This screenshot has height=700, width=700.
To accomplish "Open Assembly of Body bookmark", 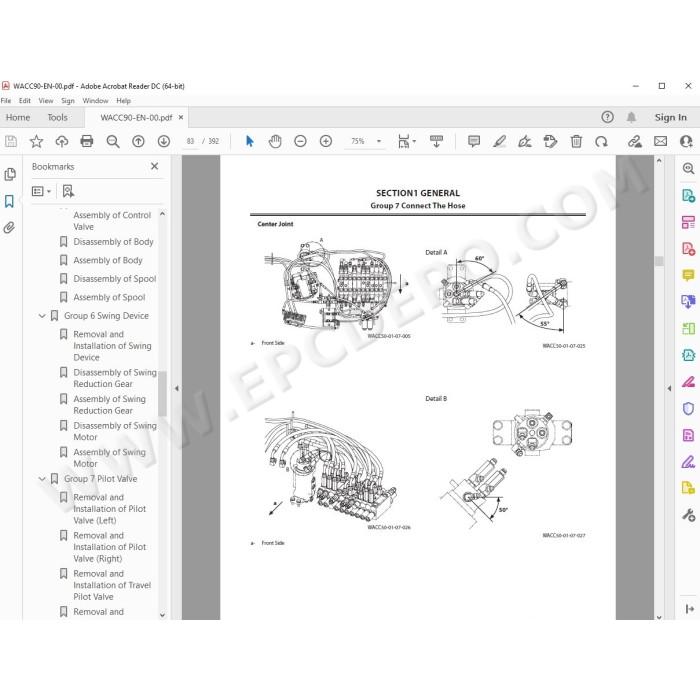I will 108,260.
